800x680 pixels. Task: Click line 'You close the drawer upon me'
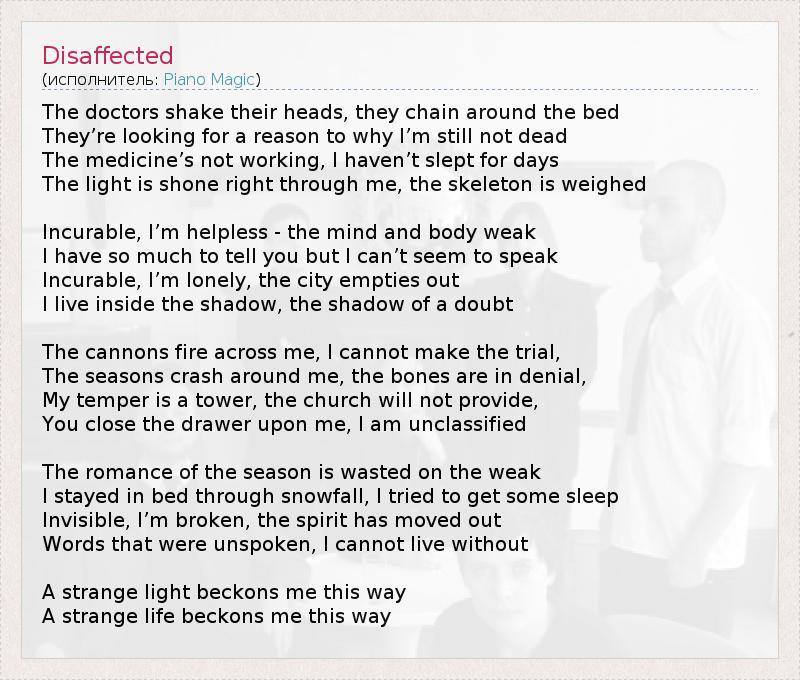[284, 424]
